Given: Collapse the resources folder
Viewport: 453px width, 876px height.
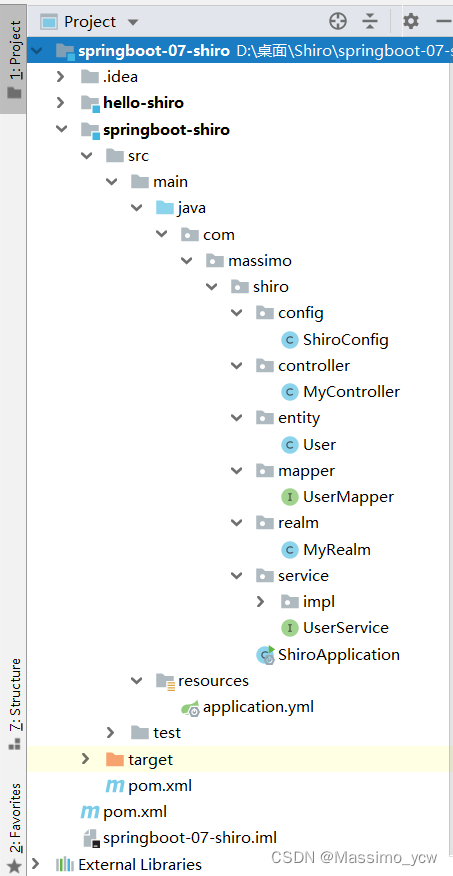Looking at the screenshot, I should point(136,680).
